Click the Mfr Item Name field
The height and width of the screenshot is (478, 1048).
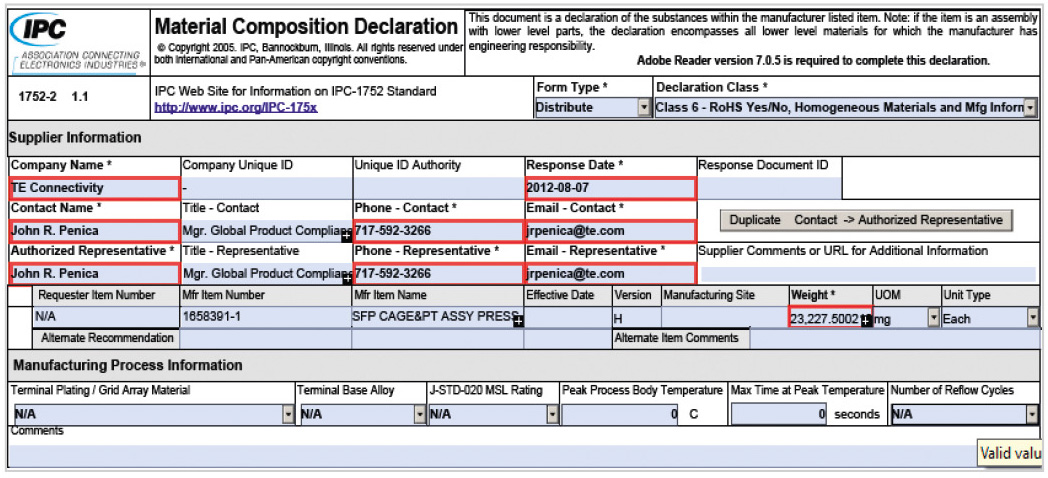(437, 318)
